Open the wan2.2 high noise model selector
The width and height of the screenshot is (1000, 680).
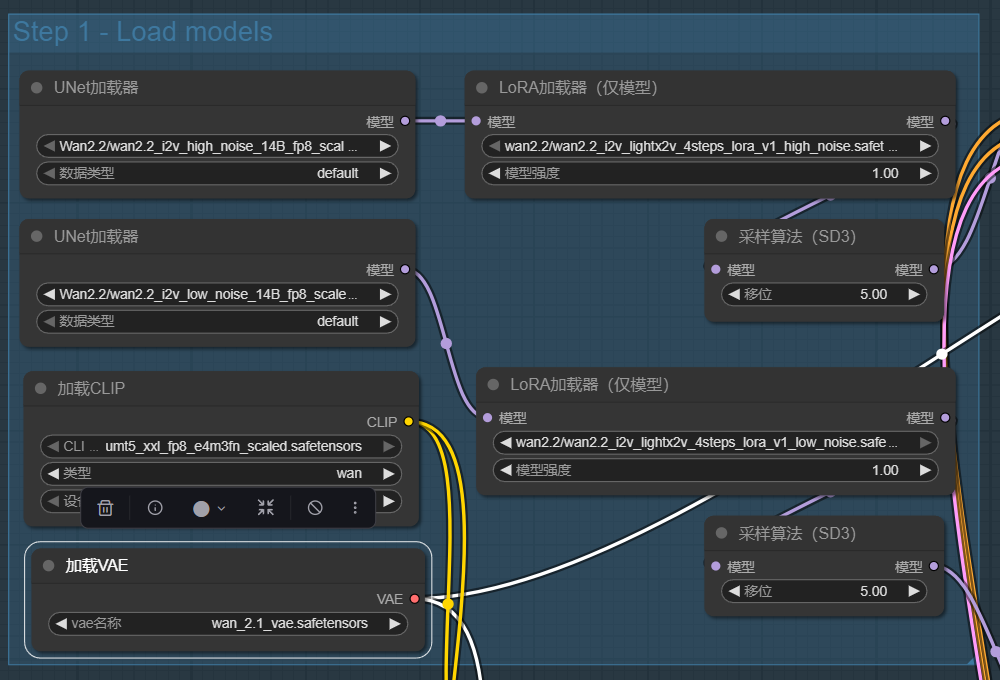218,145
